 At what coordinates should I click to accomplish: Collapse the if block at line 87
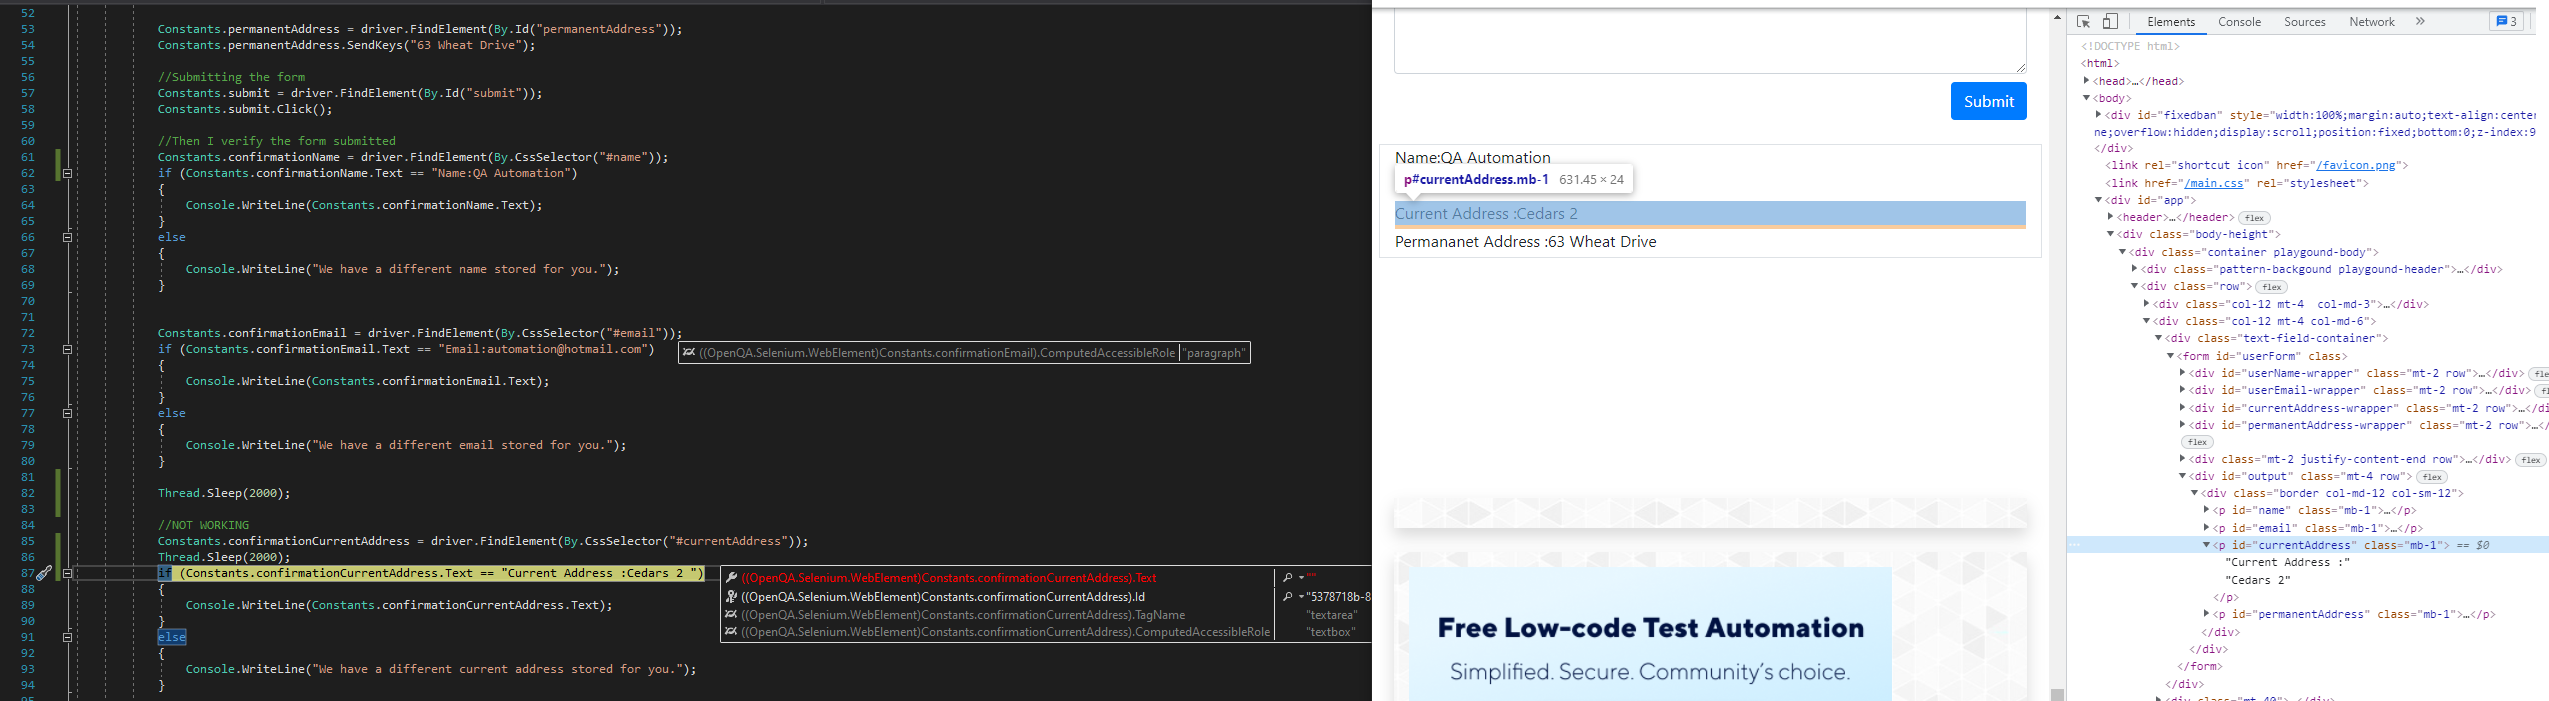67,573
